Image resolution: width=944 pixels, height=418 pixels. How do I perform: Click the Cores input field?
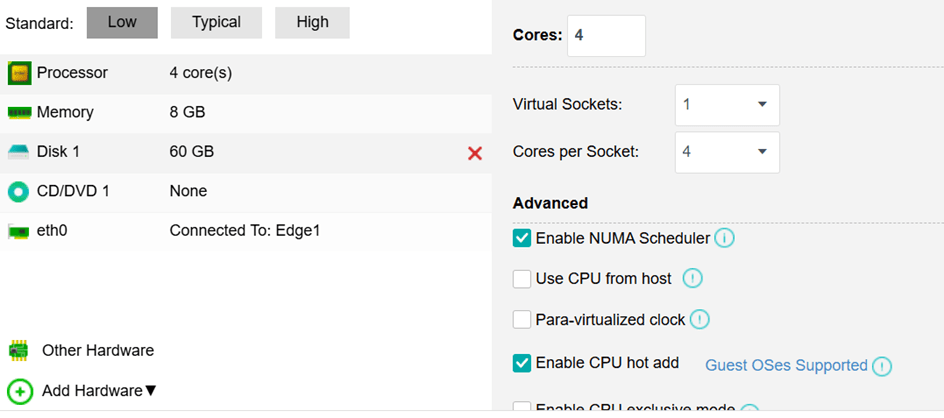click(606, 36)
